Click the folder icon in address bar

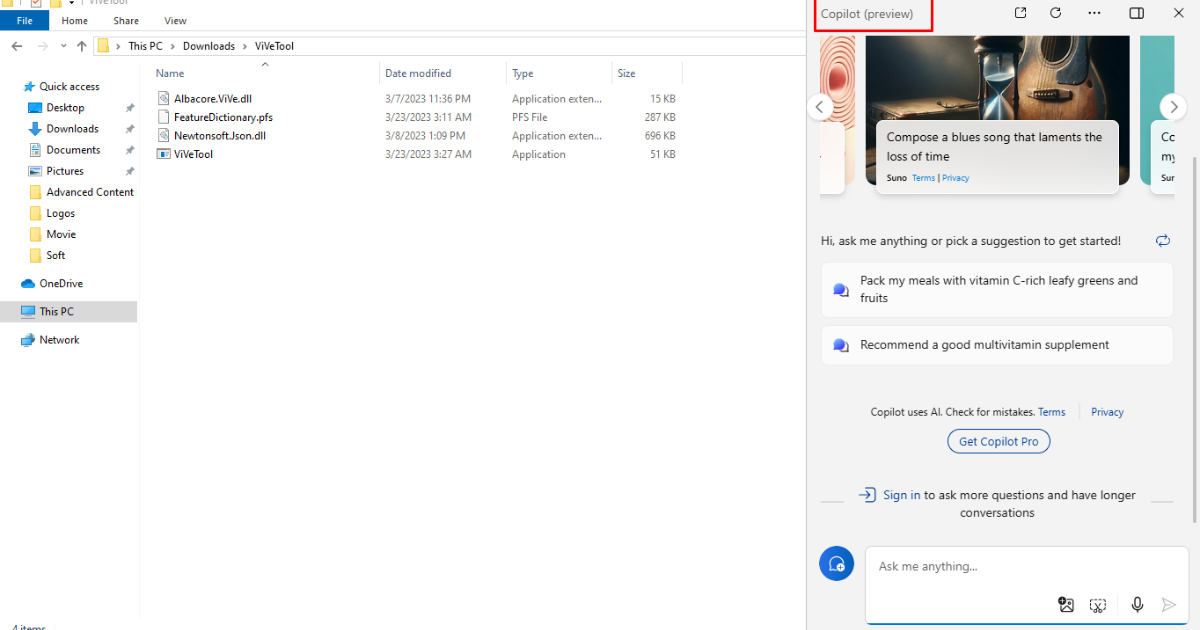point(103,46)
